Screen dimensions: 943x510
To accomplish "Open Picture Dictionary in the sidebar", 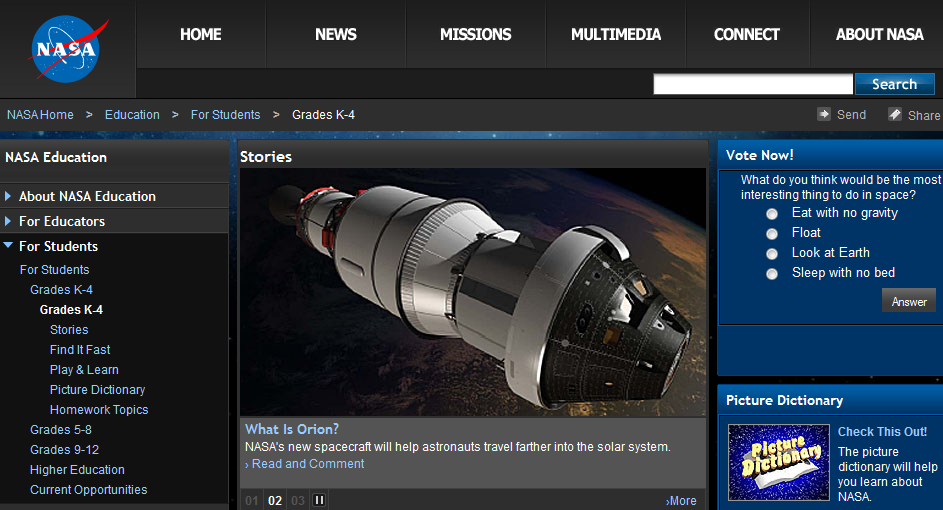I will pos(97,389).
